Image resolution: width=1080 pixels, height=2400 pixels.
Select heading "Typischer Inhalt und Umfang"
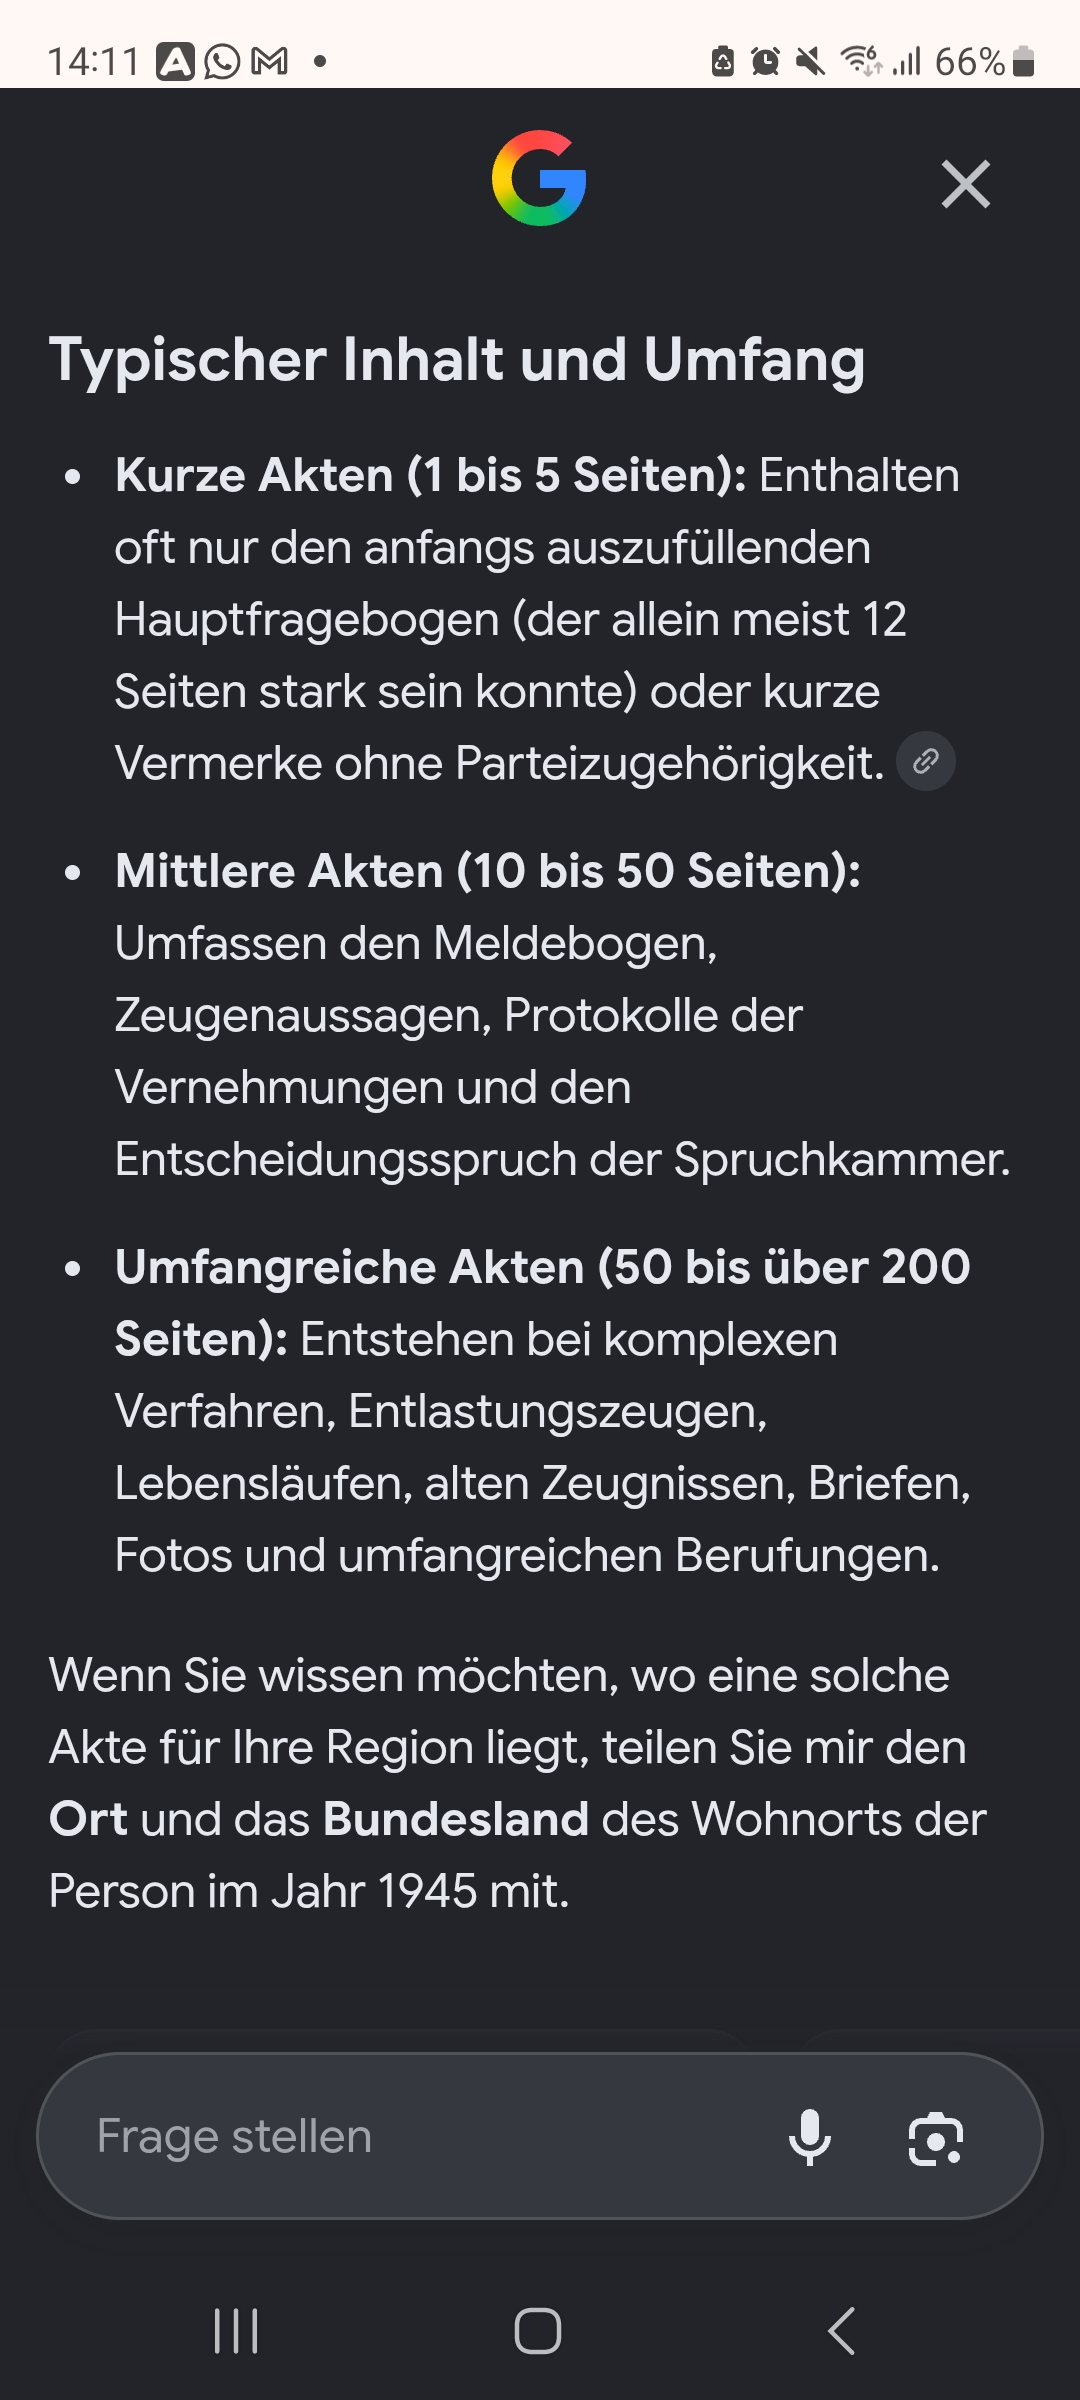[x=457, y=360]
